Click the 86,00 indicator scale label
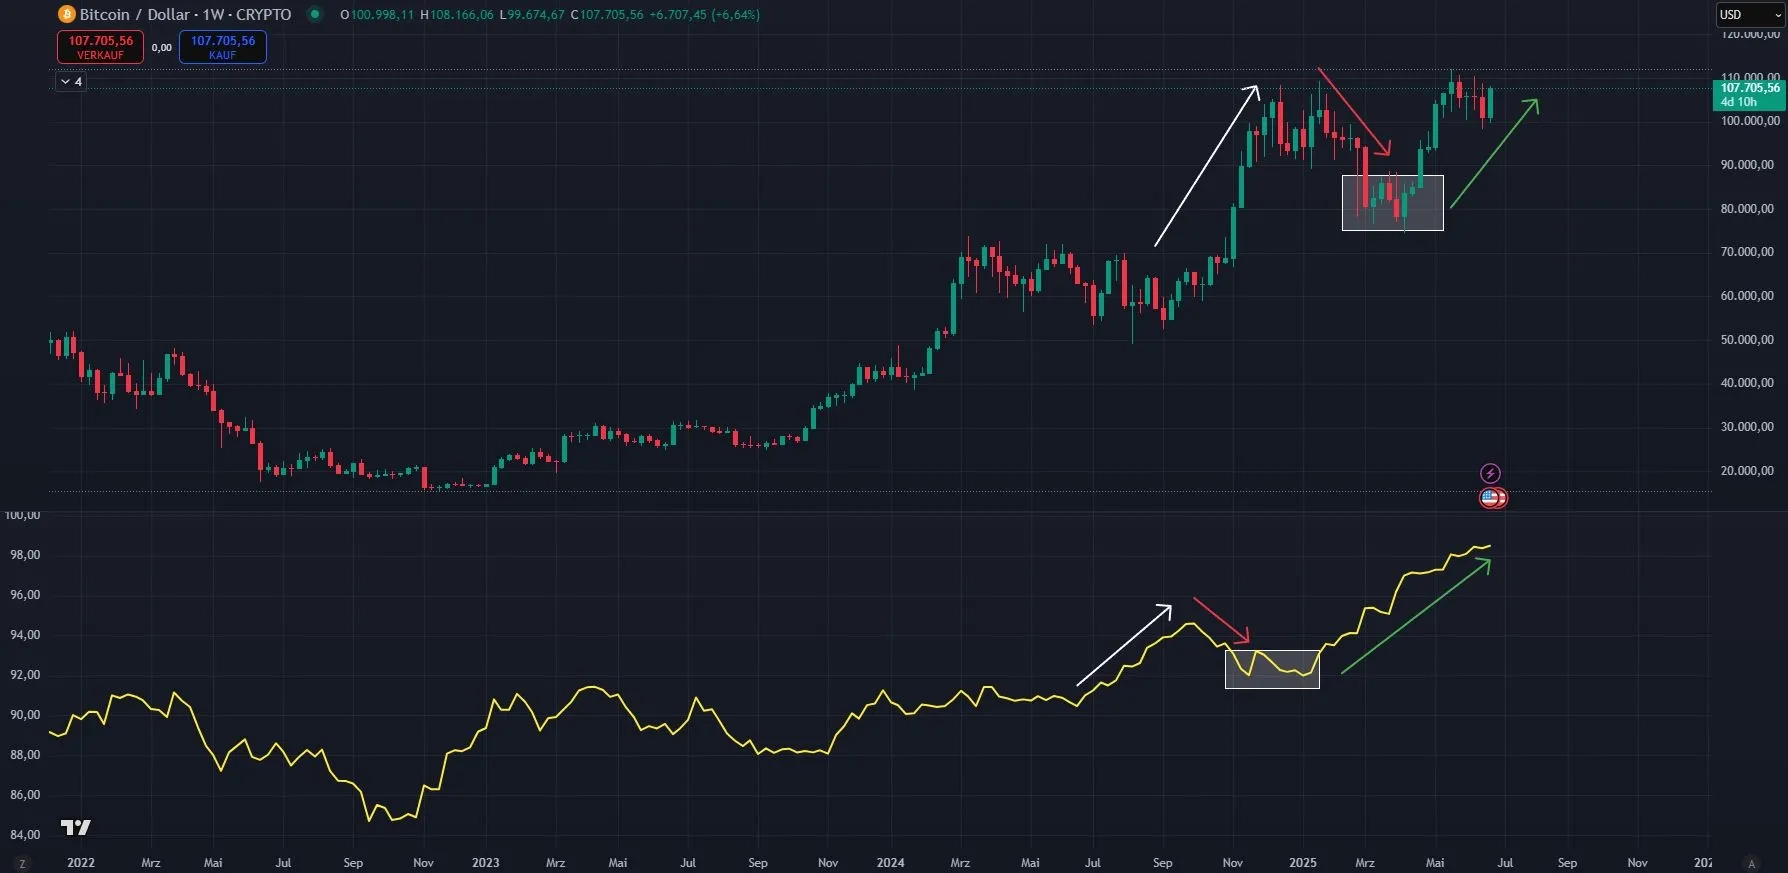 (25, 795)
